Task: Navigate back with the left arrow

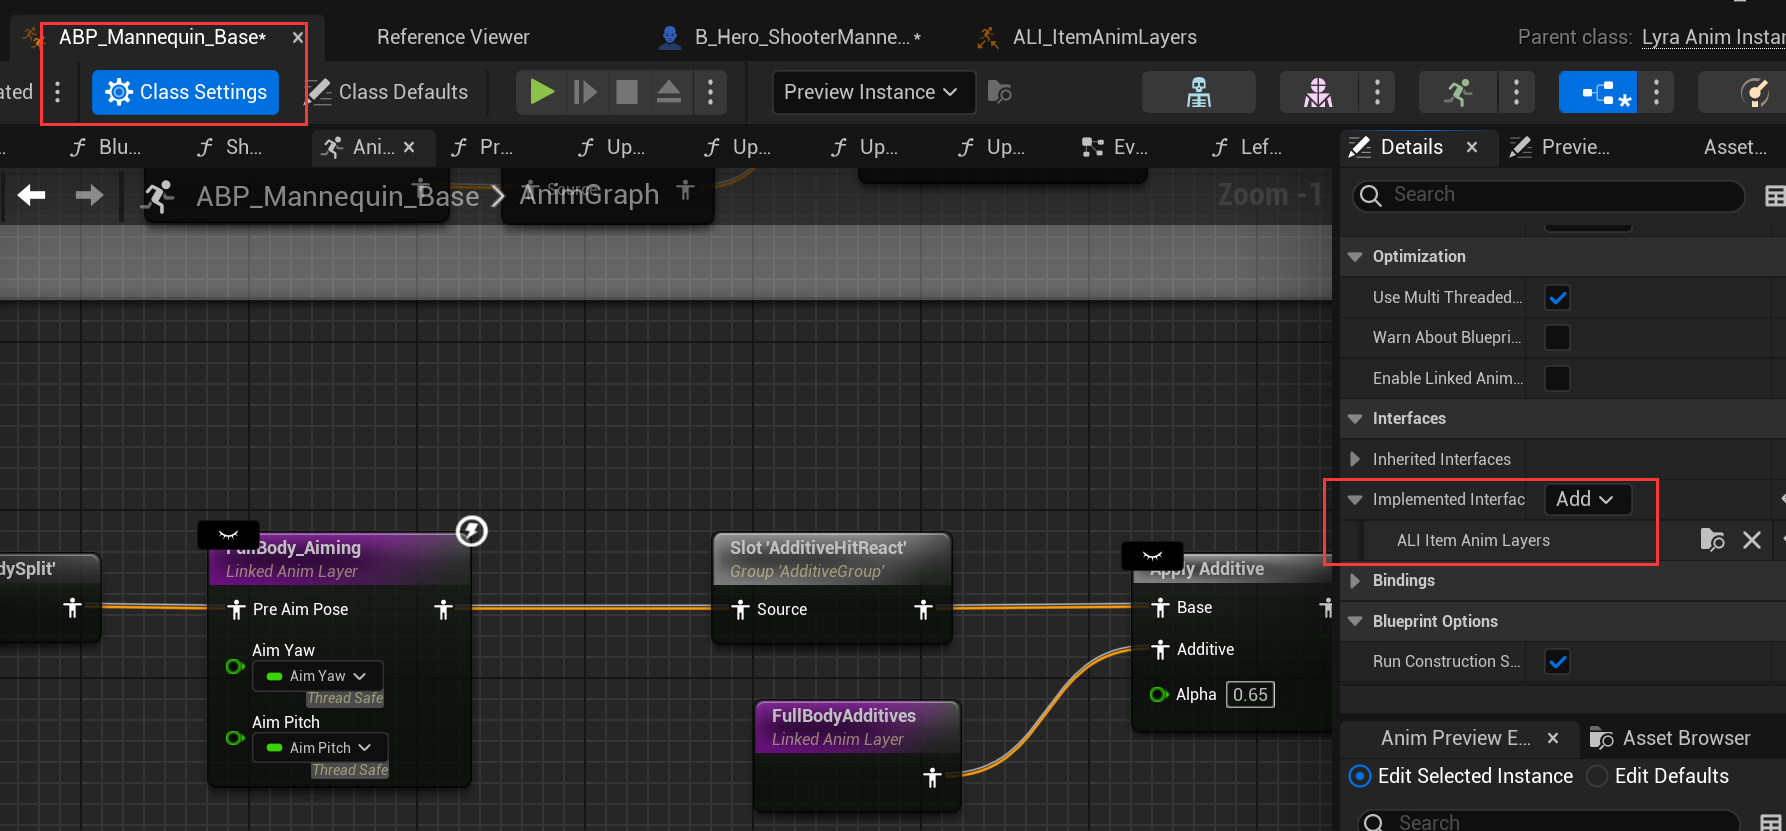Action: (x=32, y=195)
